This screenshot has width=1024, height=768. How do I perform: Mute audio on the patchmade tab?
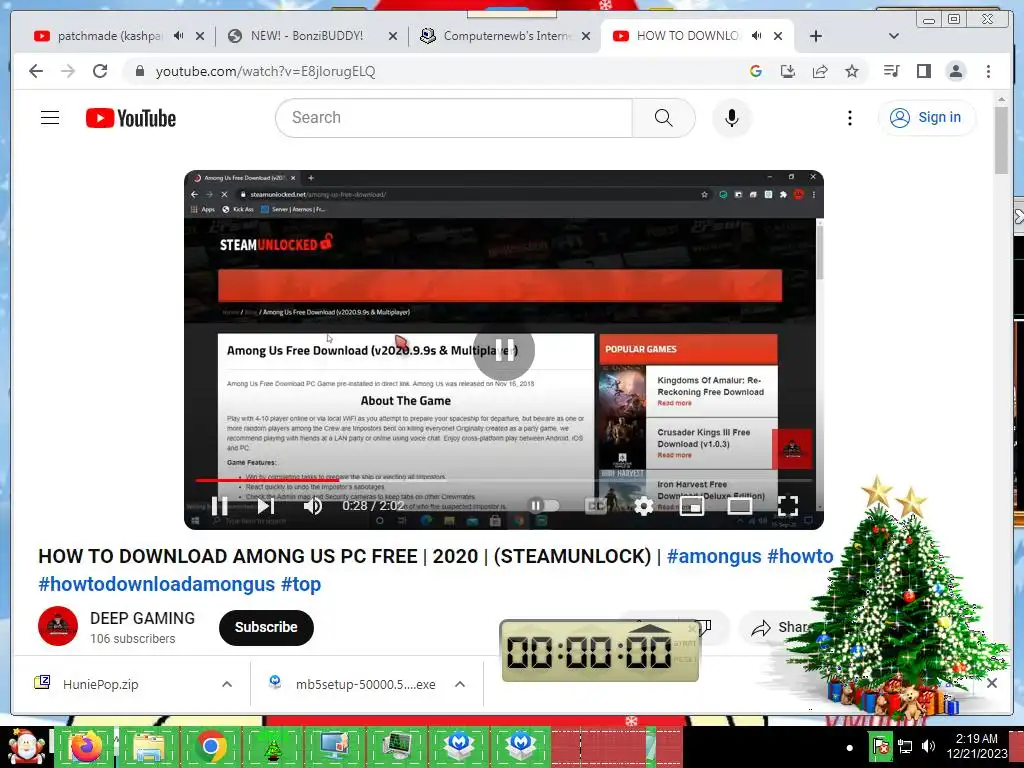(x=179, y=36)
